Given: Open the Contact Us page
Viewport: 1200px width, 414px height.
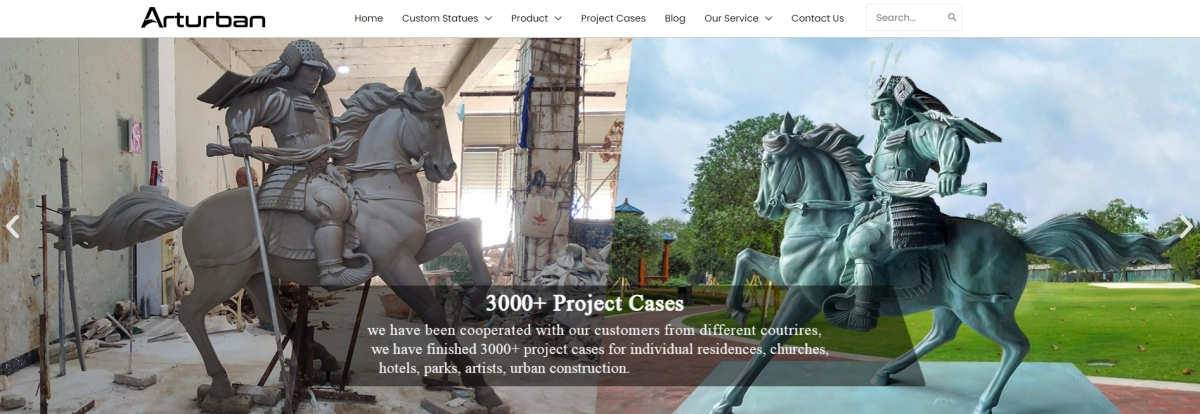Looking at the screenshot, I should pyautogui.click(x=817, y=18).
